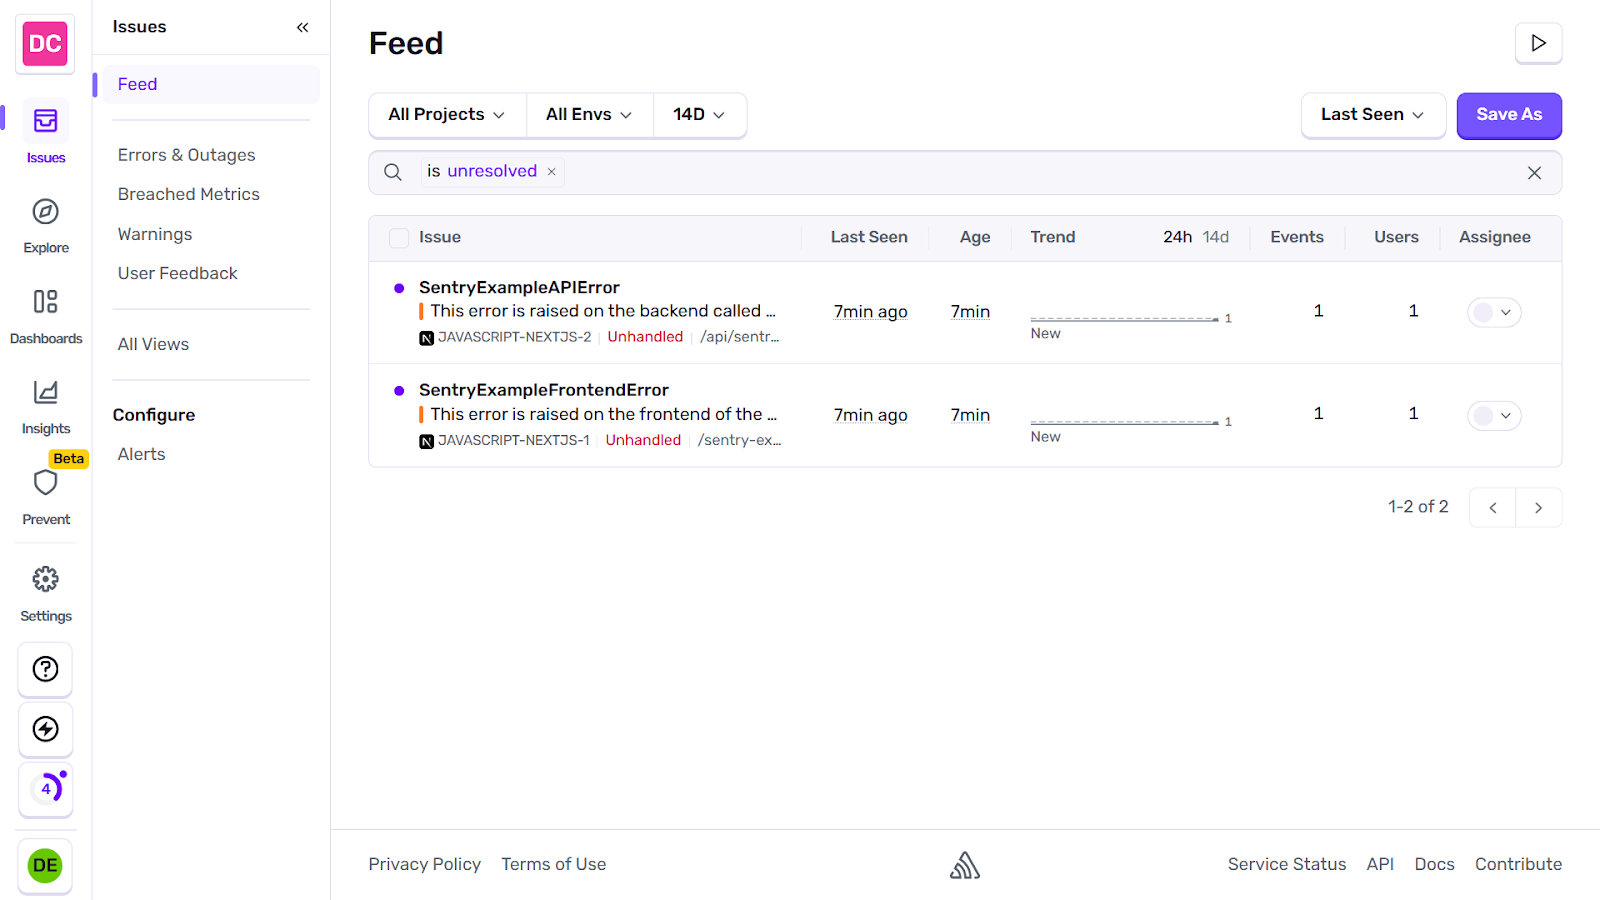
Task: Click the Save As button
Action: click(x=1509, y=115)
